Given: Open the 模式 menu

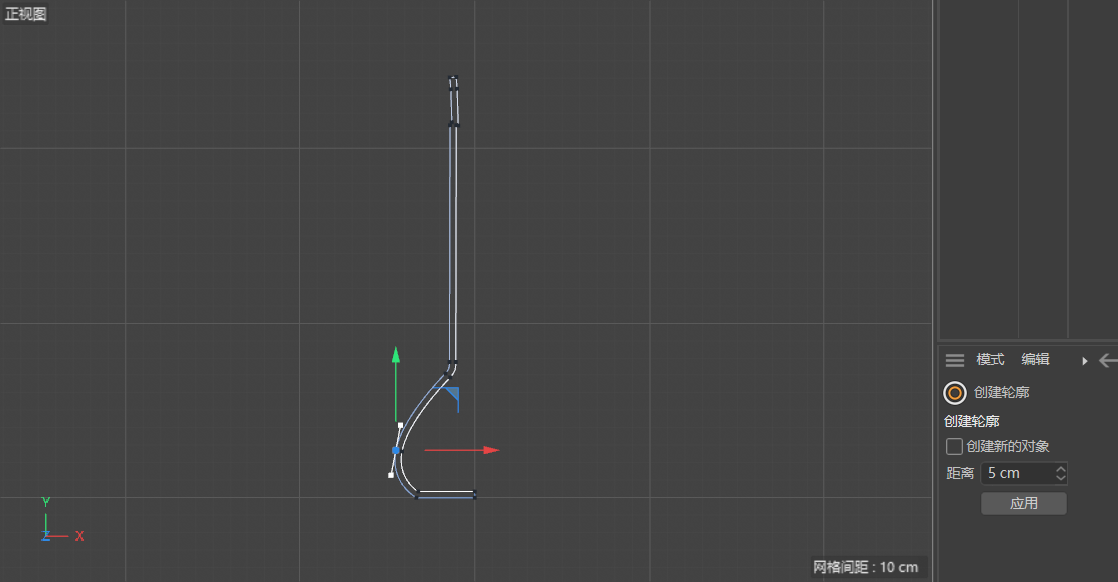Looking at the screenshot, I should (x=990, y=359).
